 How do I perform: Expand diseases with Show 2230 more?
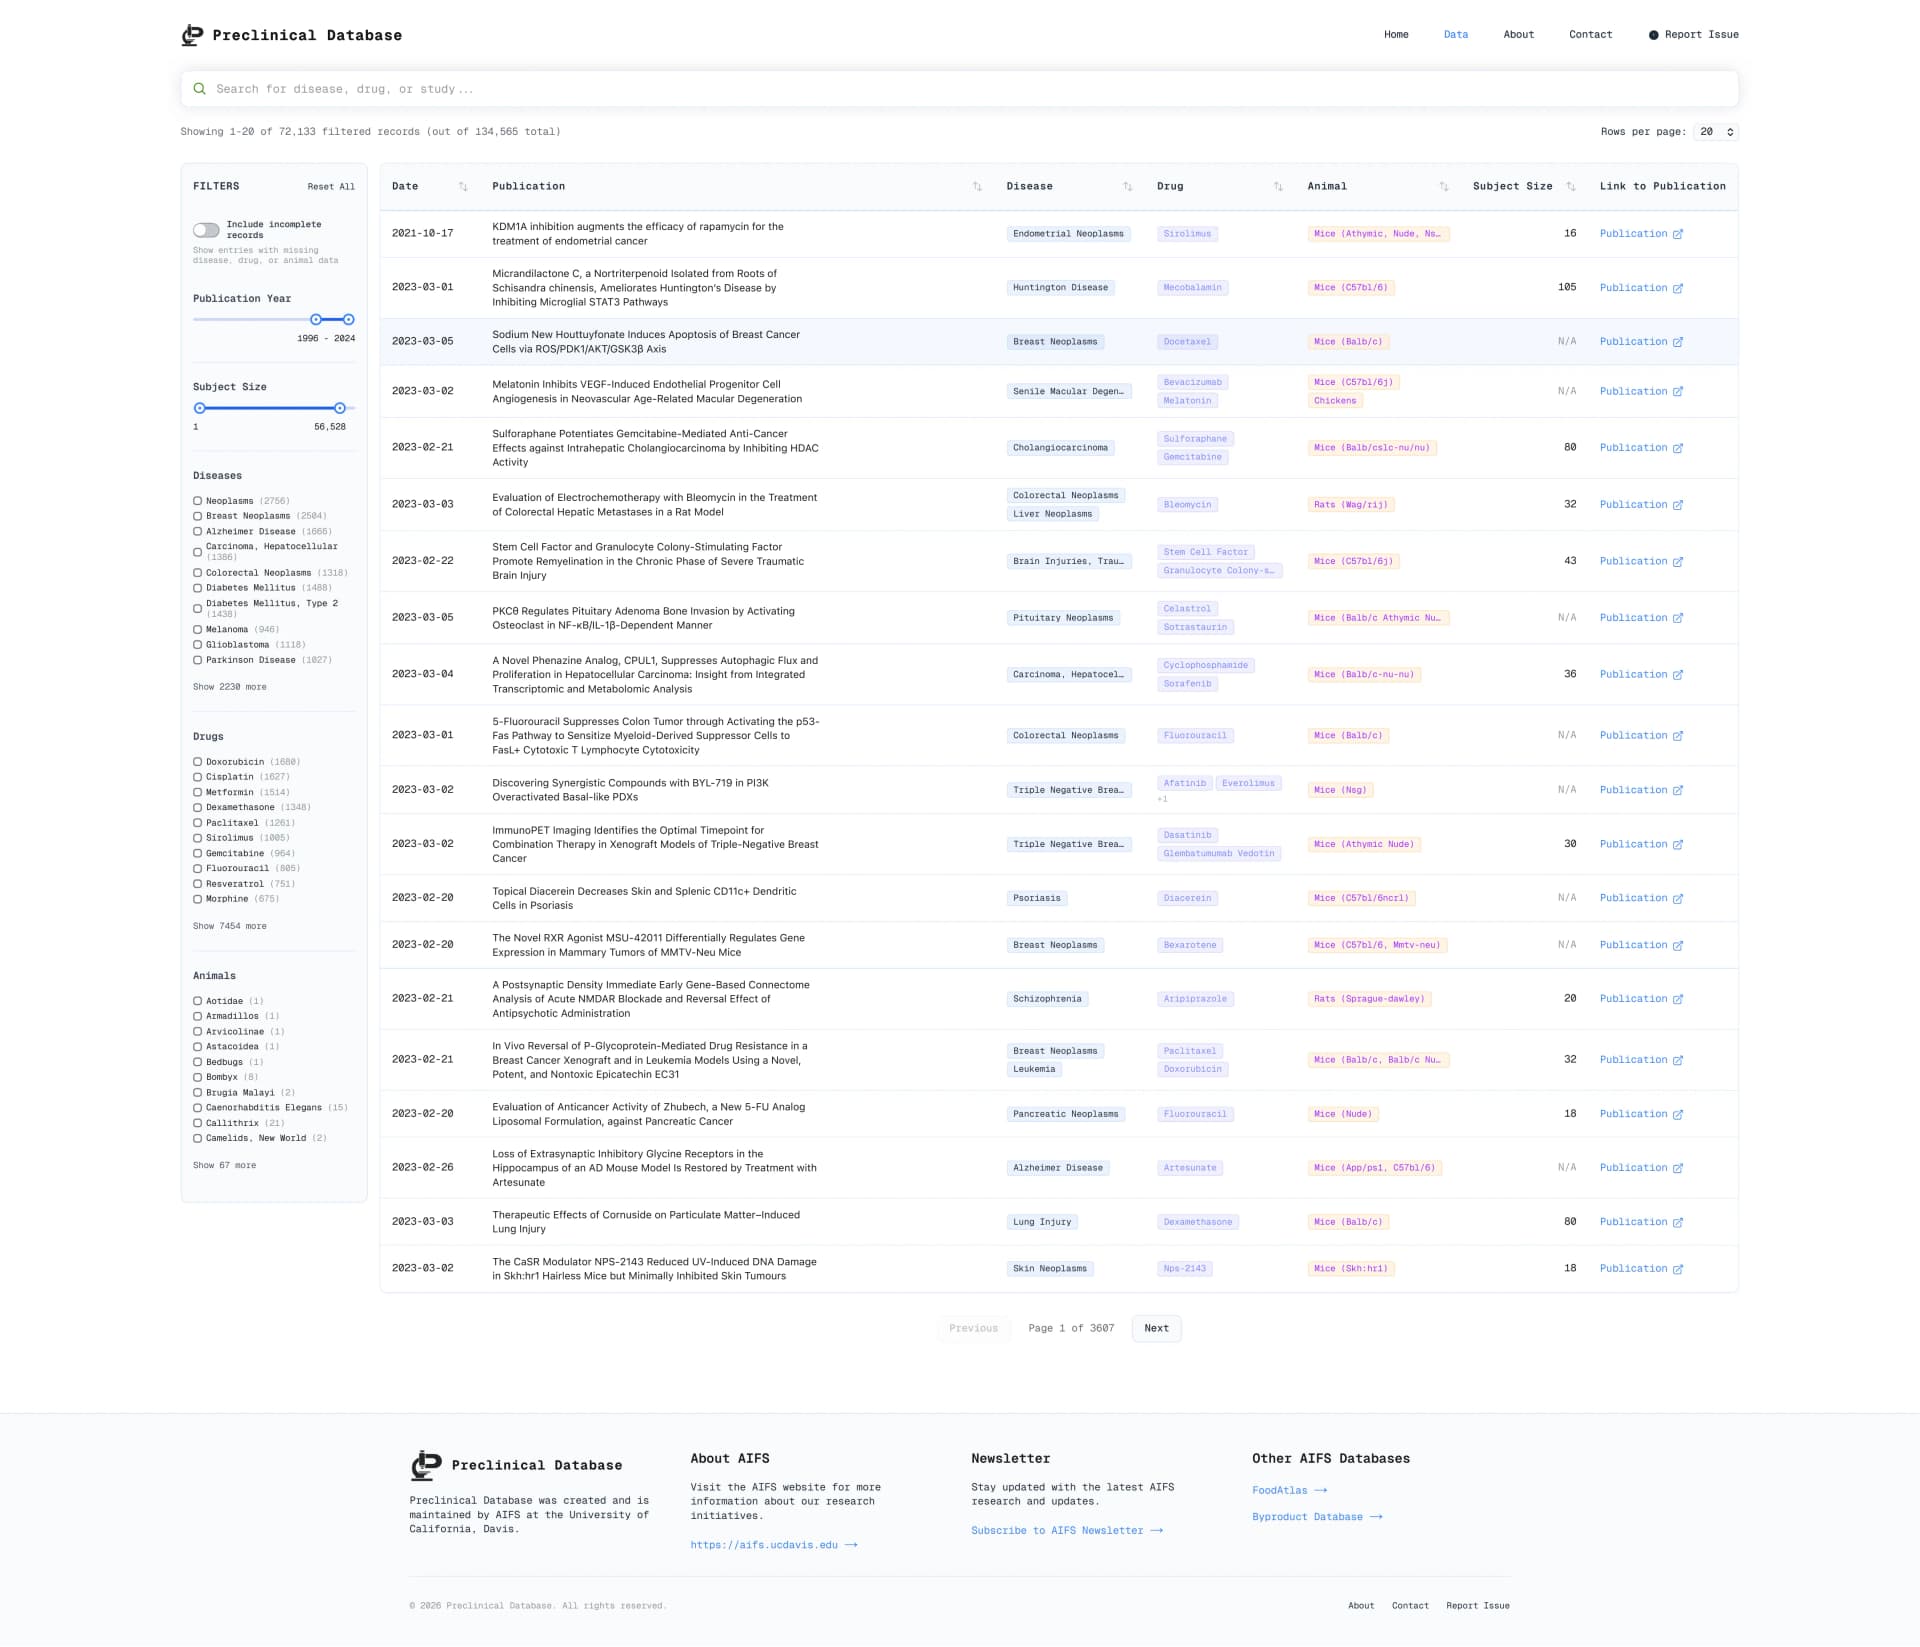229,687
